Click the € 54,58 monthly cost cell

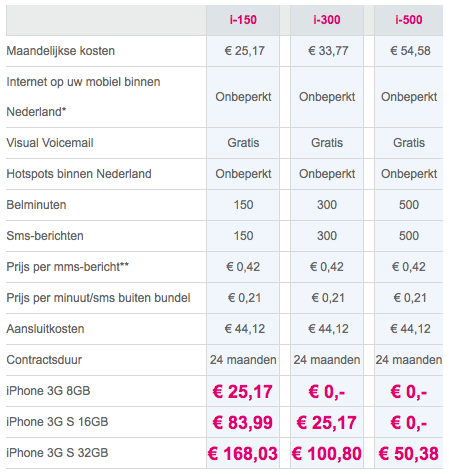(410, 51)
